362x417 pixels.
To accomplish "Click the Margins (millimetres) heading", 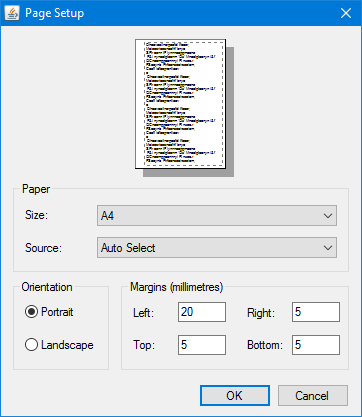I will [x=176, y=287].
